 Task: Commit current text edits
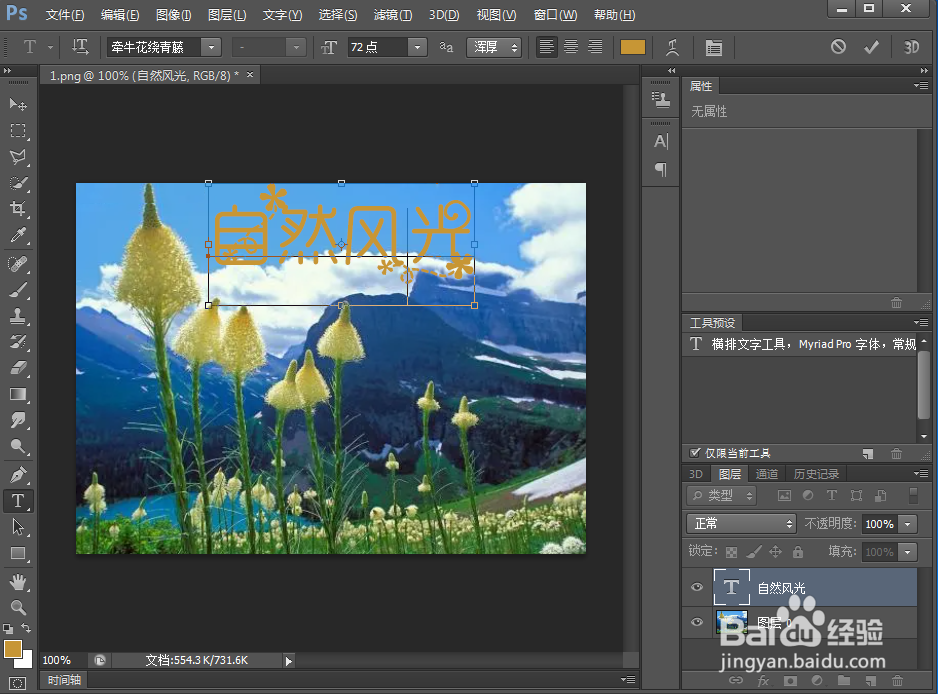pyautogui.click(x=872, y=47)
